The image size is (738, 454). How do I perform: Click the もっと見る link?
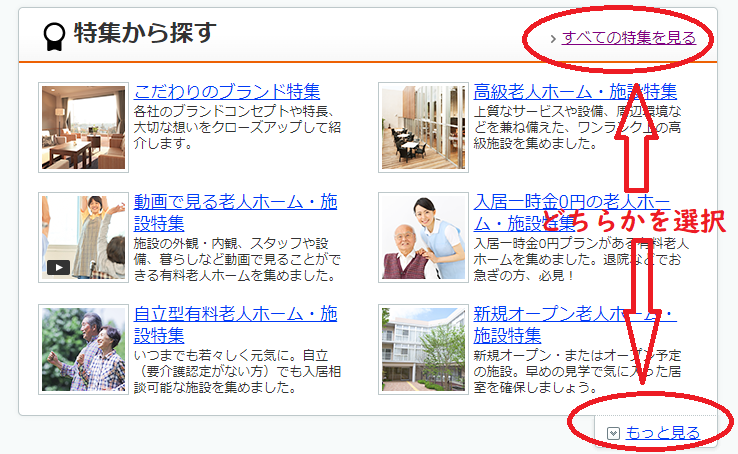click(663, 433)
